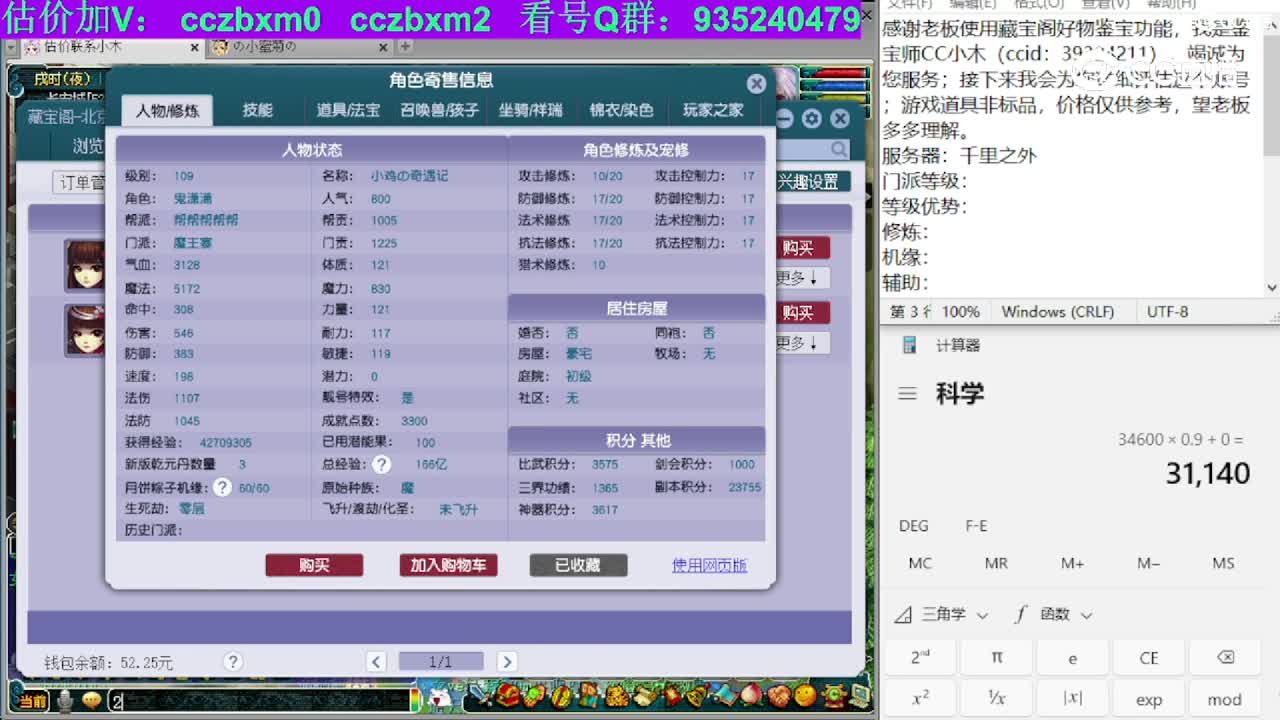Click the π key in calculator
1280x720 pixels.
997,658
